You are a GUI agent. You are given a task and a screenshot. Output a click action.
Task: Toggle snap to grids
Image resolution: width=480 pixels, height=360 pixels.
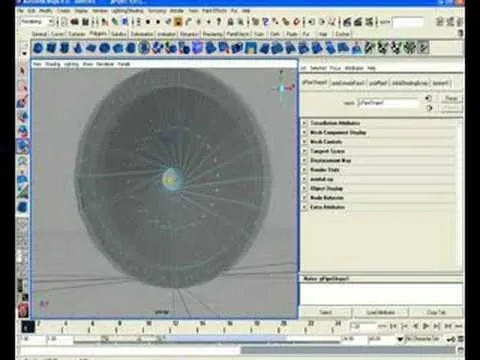[x=255, y=22]
